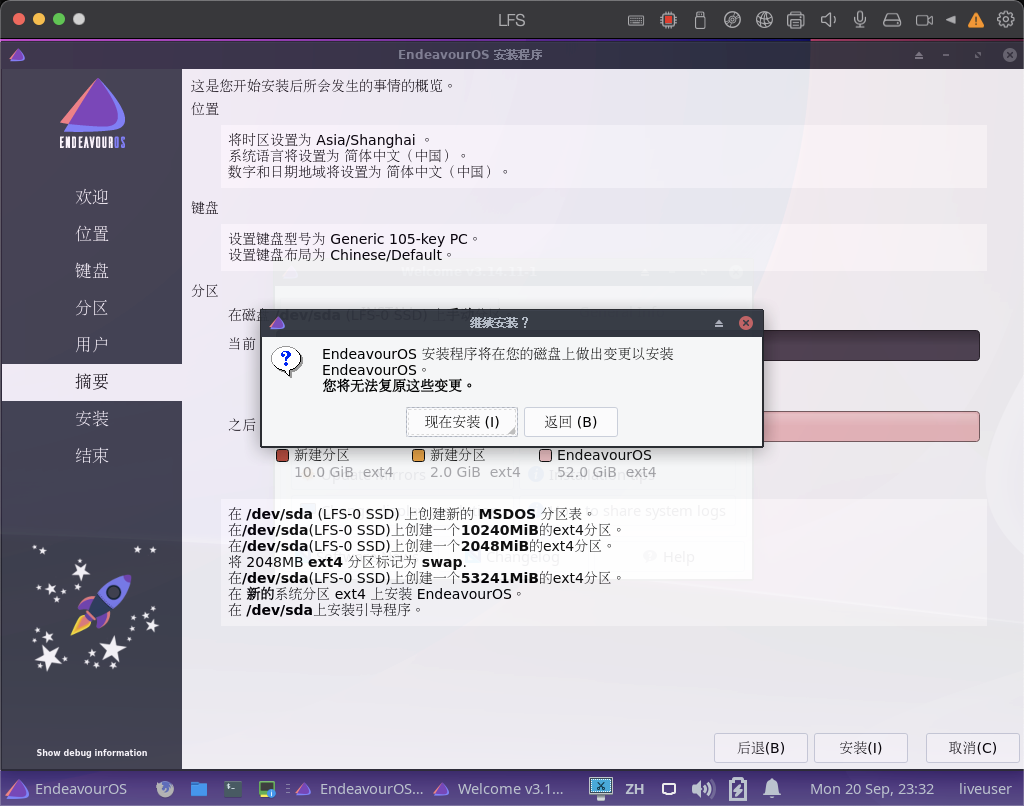Open the EndeavourOS application menu in taskbar

67,789
